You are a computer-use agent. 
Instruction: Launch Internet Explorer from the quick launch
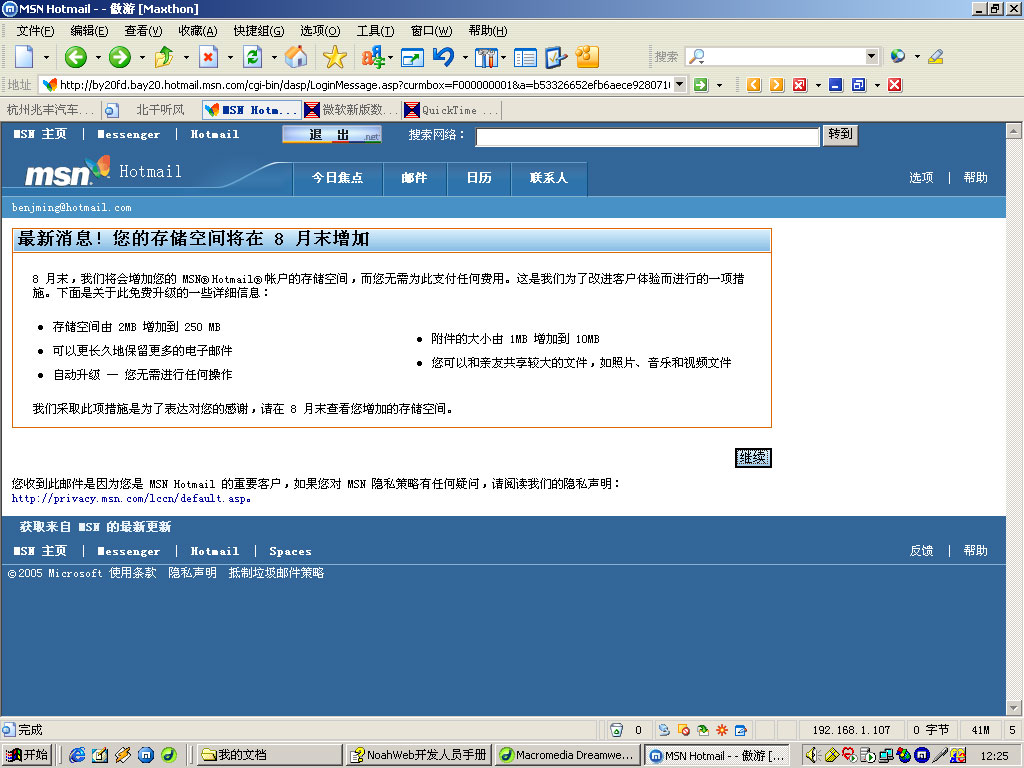pos(77,755)
